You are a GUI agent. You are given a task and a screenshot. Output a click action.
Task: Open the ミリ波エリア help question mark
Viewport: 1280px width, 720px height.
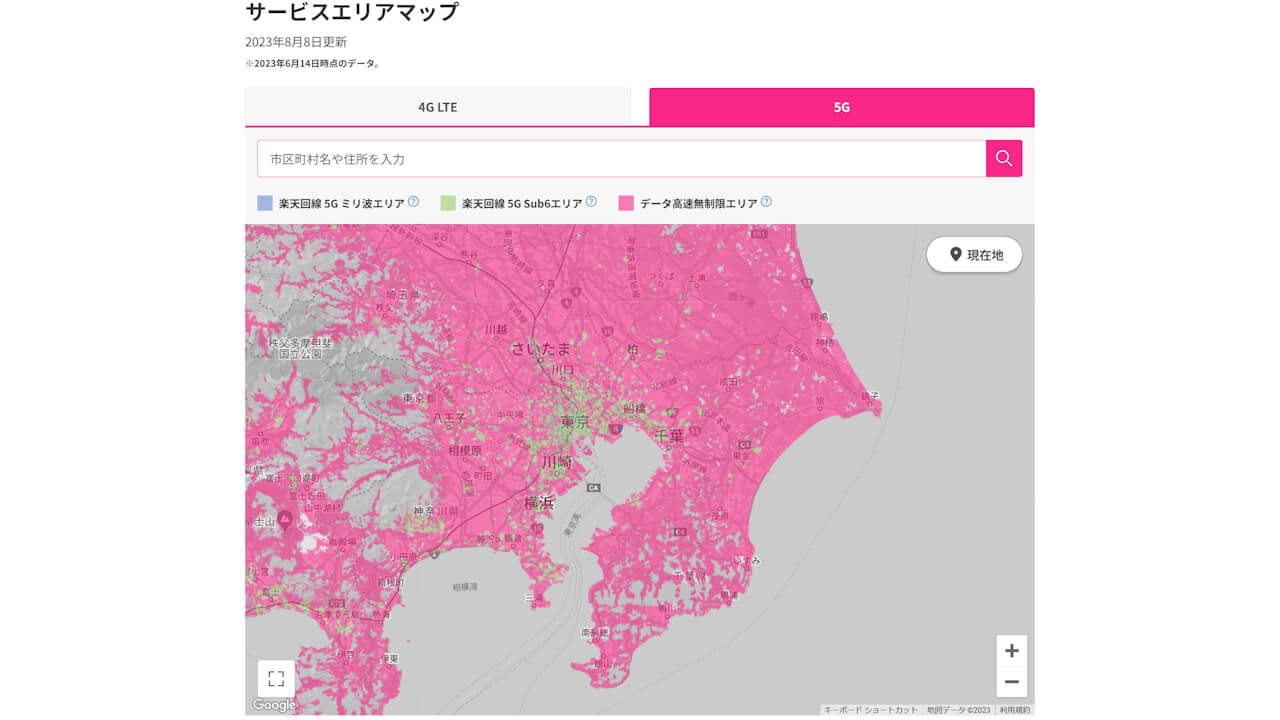(x=413, y=201)
